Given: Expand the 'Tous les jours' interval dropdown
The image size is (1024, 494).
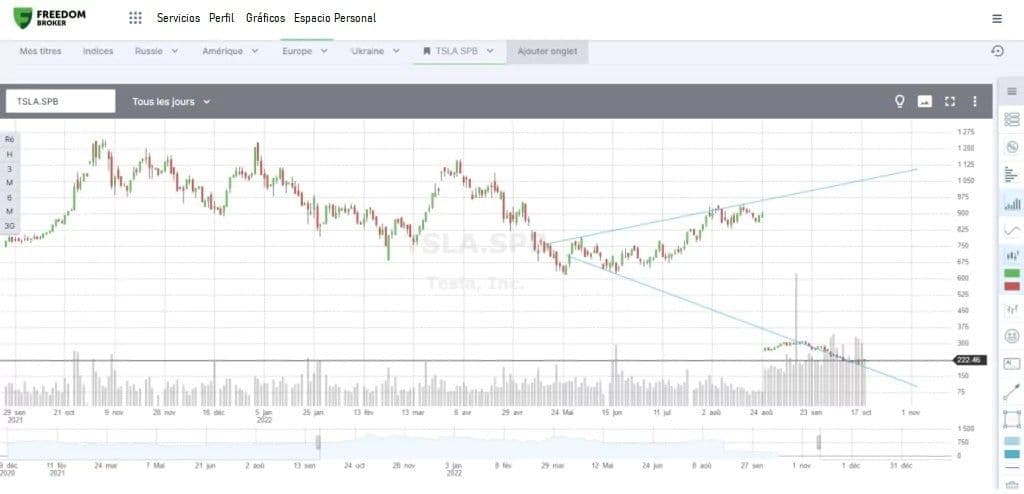Looking at the screenshot, I should click(171, 101).
